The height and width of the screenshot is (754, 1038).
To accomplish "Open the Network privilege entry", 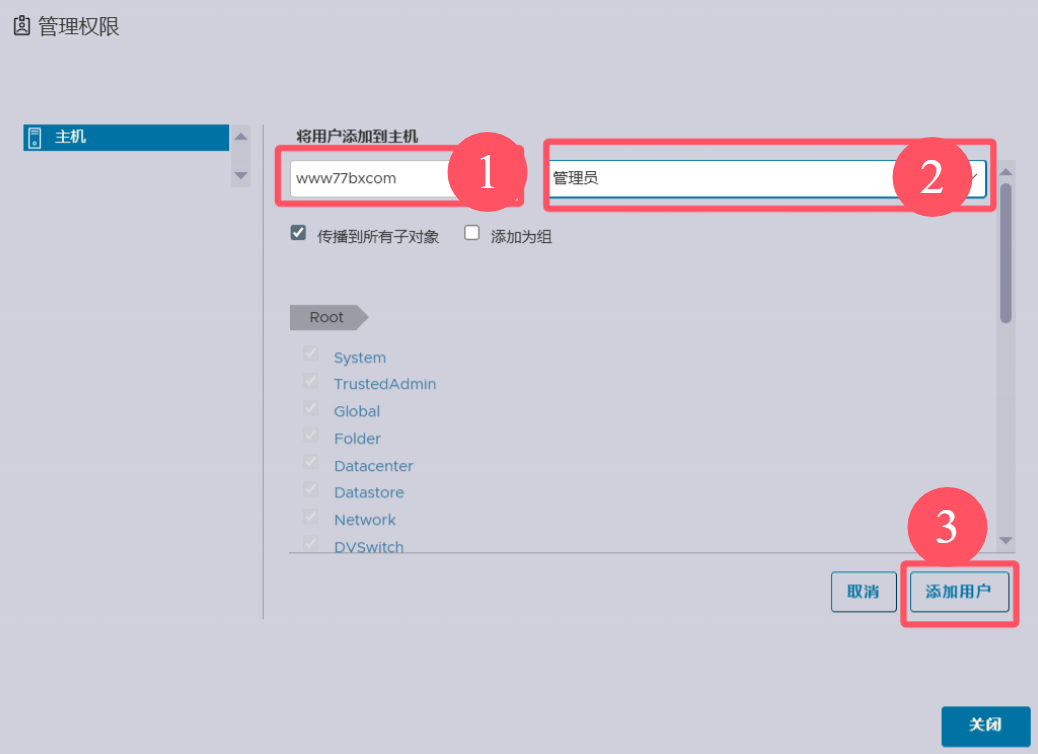I will tap(364, 520).
